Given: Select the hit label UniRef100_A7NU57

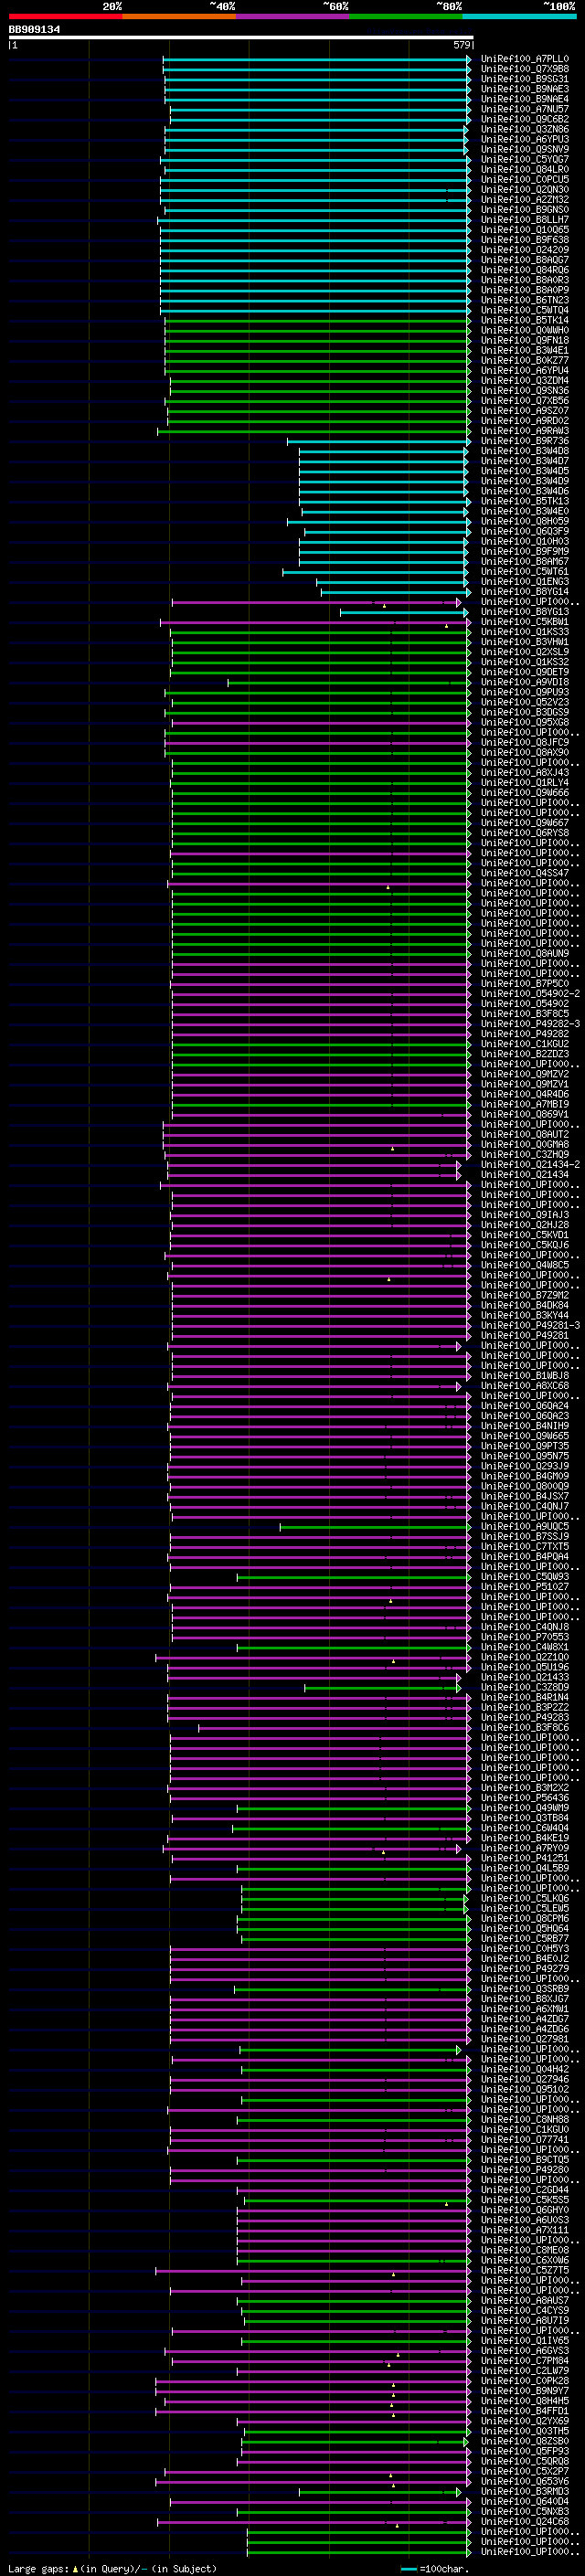Looking at the screenshot, I should 525,109.
